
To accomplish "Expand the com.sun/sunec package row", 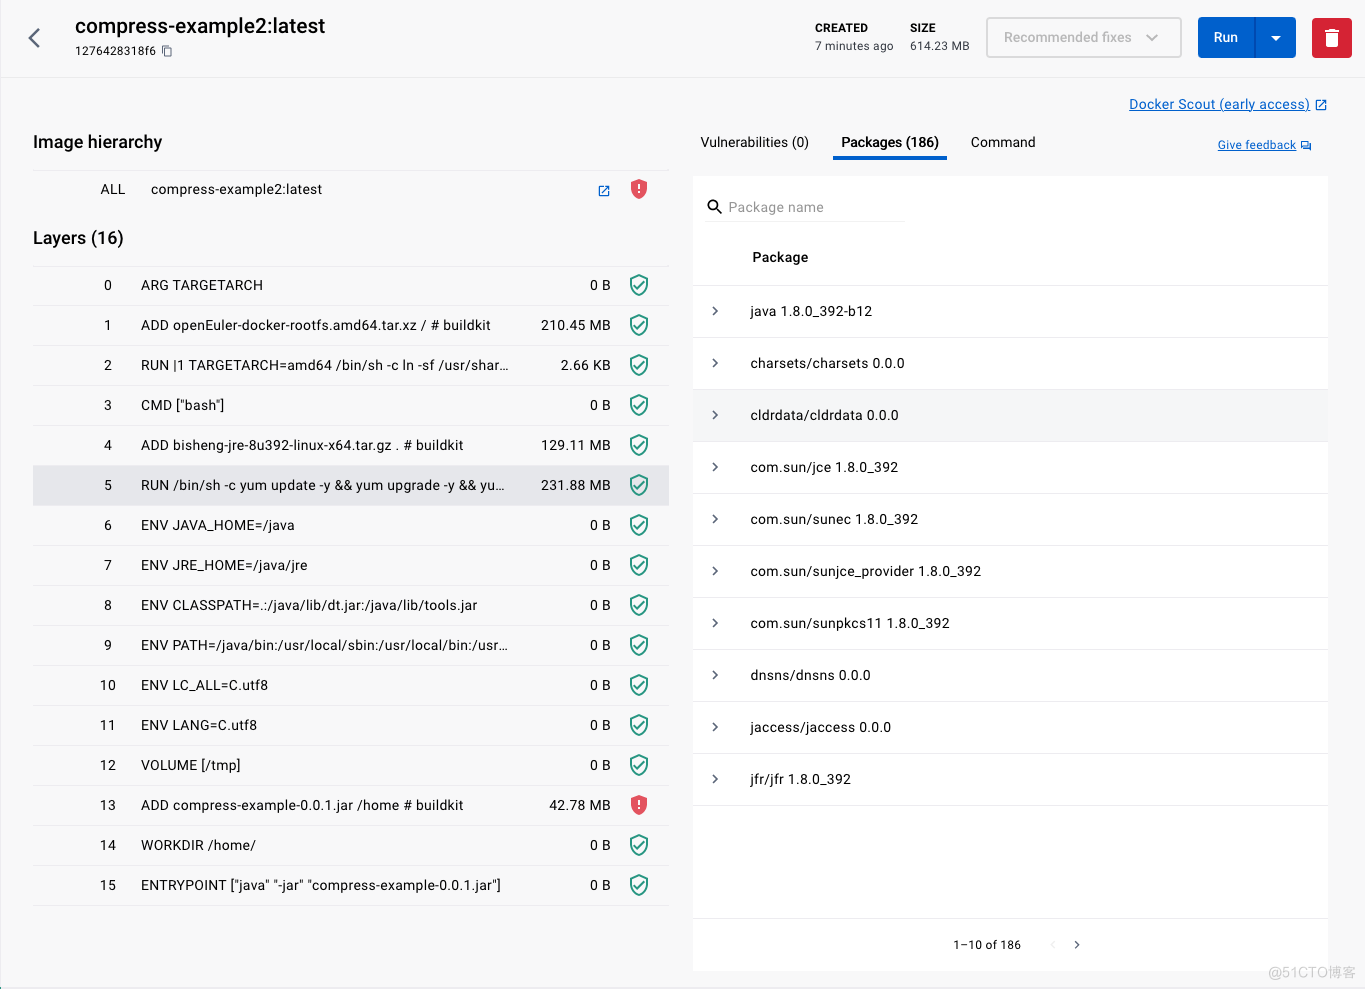I will coord(715,519).
